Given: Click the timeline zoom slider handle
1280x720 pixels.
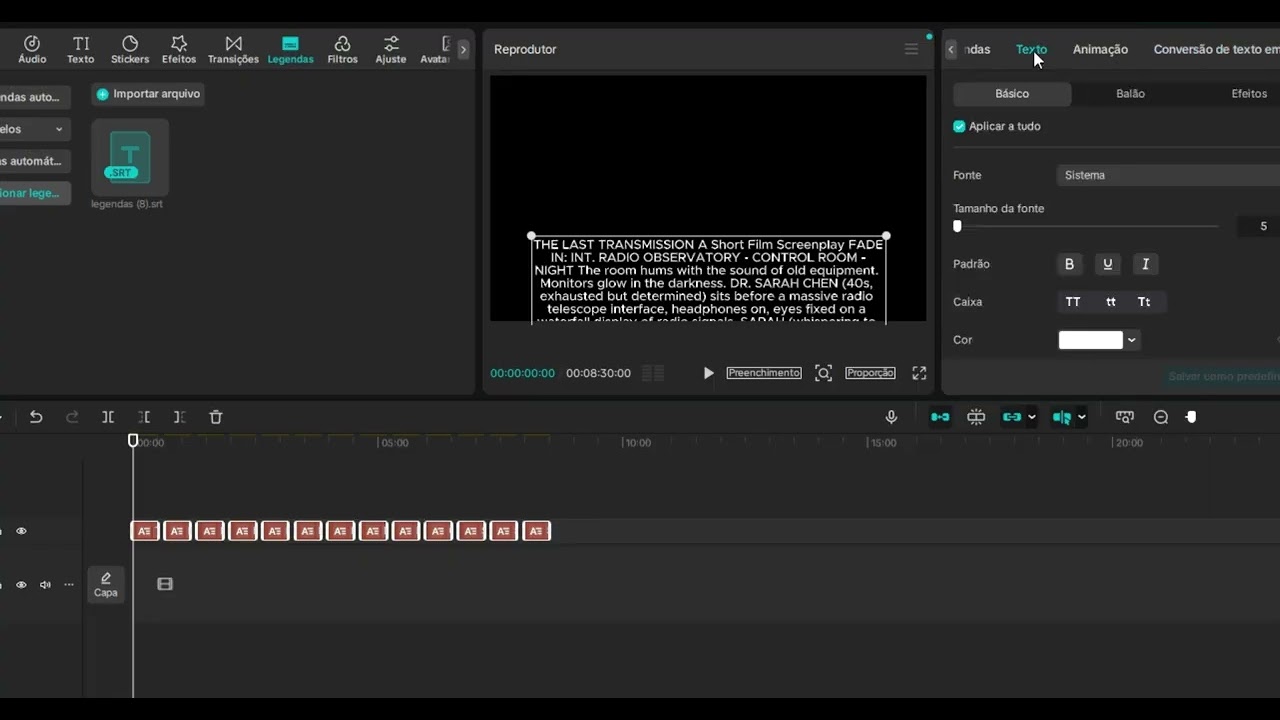Looking at the screenshot, I should [x=1191, y=417].
